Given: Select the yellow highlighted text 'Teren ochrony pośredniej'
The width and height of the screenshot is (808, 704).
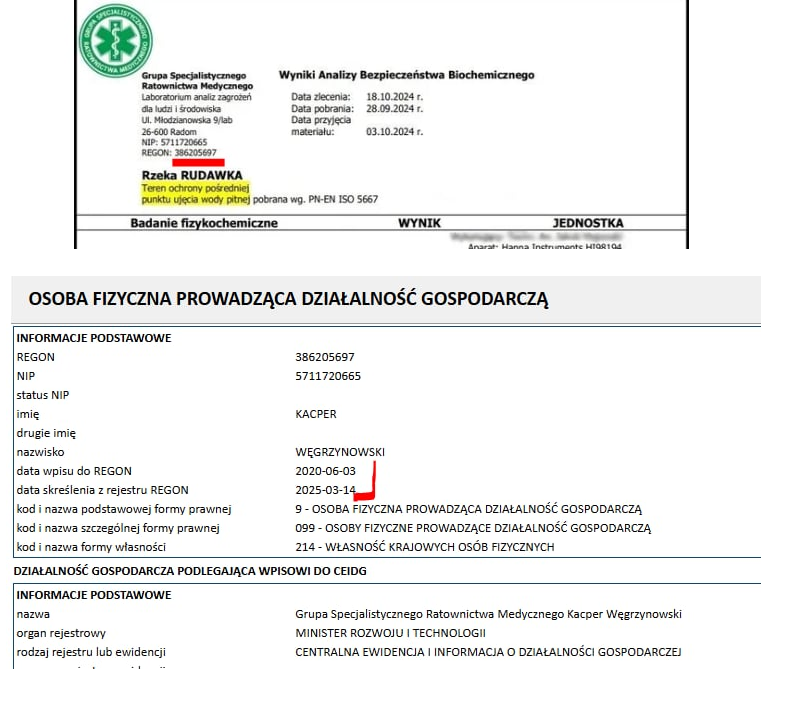Looking at the screenshot, I should click(196, 187).
